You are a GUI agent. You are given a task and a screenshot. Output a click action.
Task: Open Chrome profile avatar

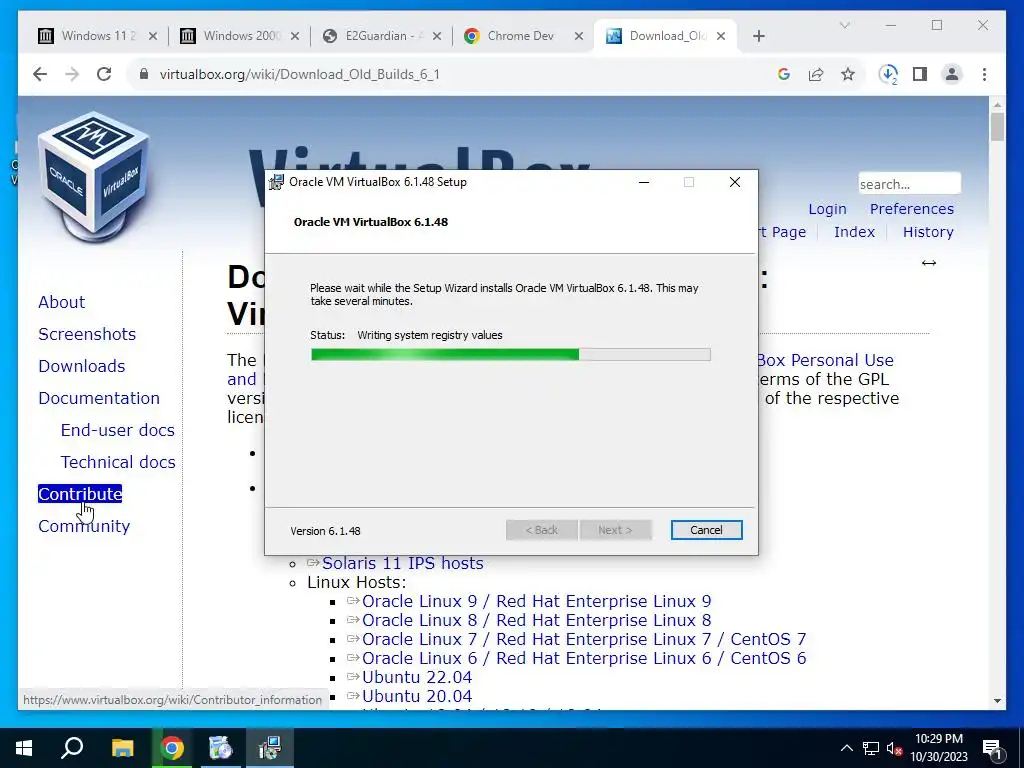click(x=952, y=74)
